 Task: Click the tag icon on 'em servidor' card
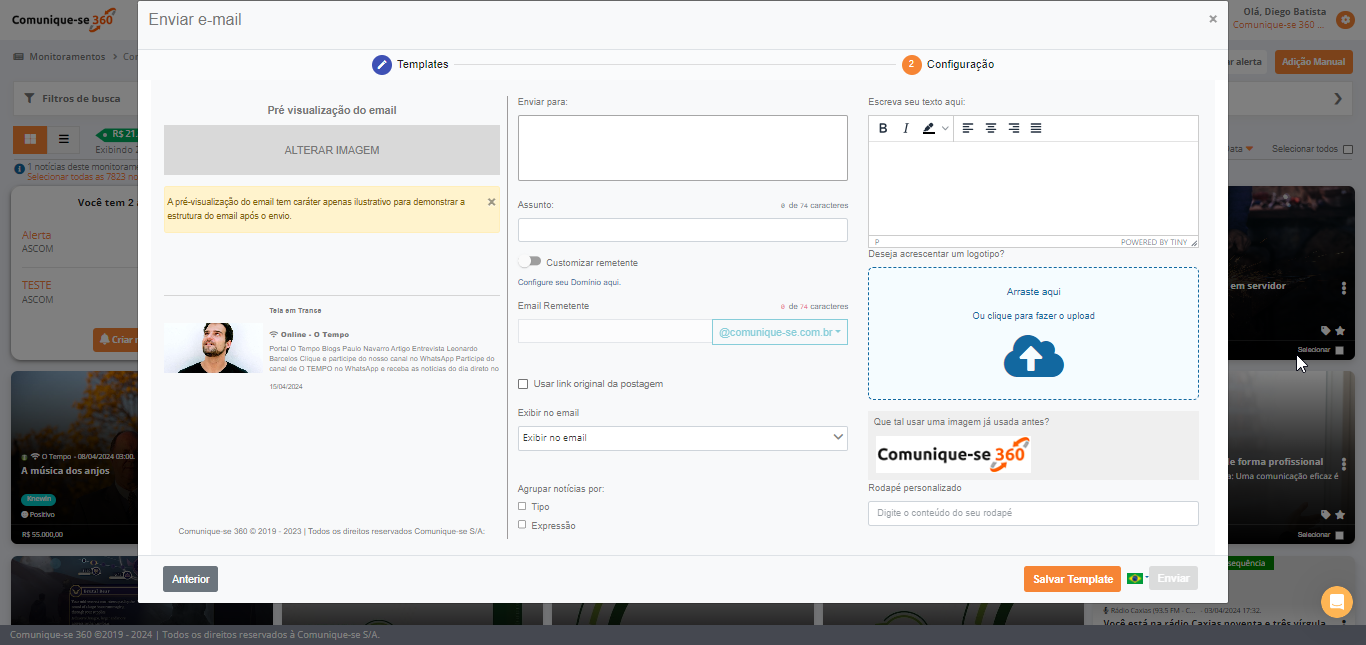(x=1326, y=331)
